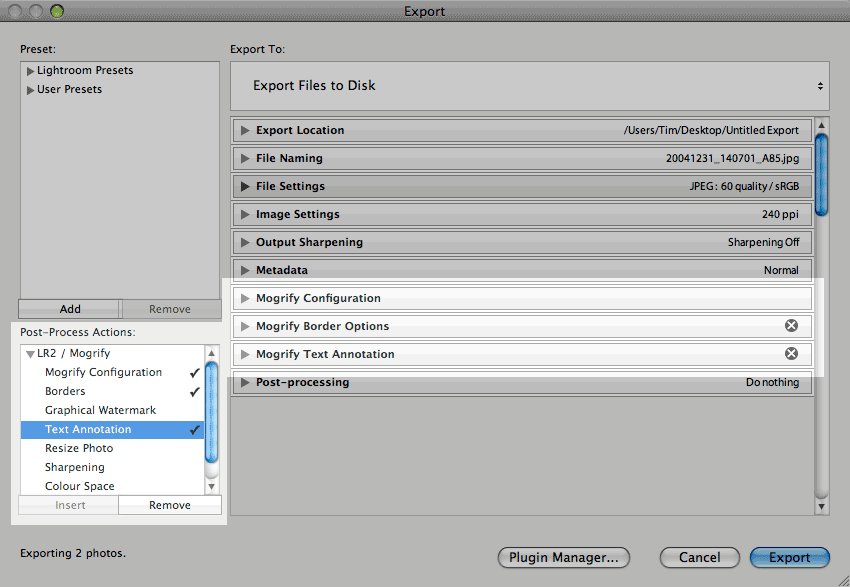
Task: Expand the File Naming panel
Action: click(x=245, y=158)
